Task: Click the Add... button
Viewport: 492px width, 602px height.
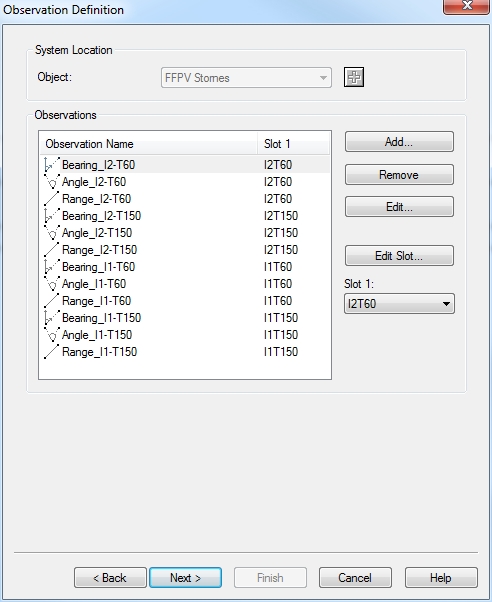Action: [x=399, y=142]
